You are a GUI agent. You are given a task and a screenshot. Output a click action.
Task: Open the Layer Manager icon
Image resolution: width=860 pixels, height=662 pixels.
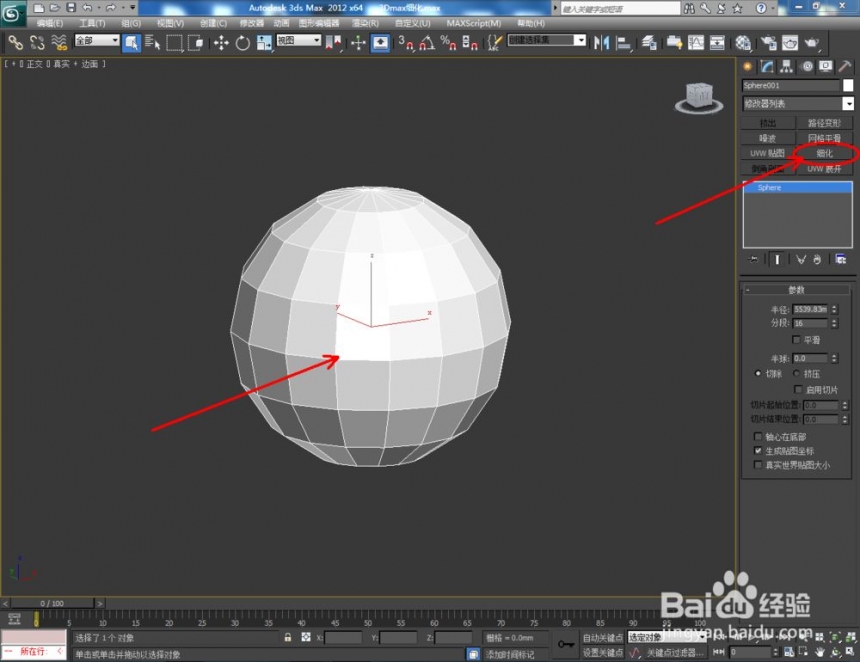tap(649, 42)
